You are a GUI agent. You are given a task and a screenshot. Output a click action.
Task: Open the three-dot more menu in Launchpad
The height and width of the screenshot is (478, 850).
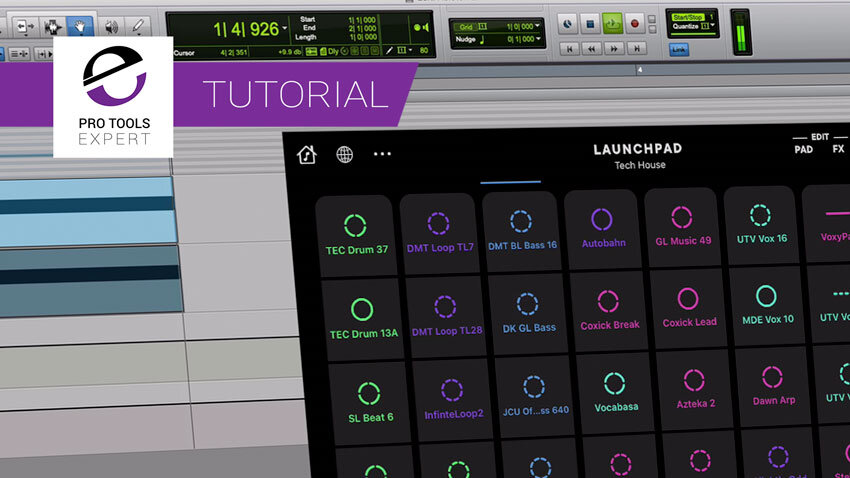click(382, 154)
